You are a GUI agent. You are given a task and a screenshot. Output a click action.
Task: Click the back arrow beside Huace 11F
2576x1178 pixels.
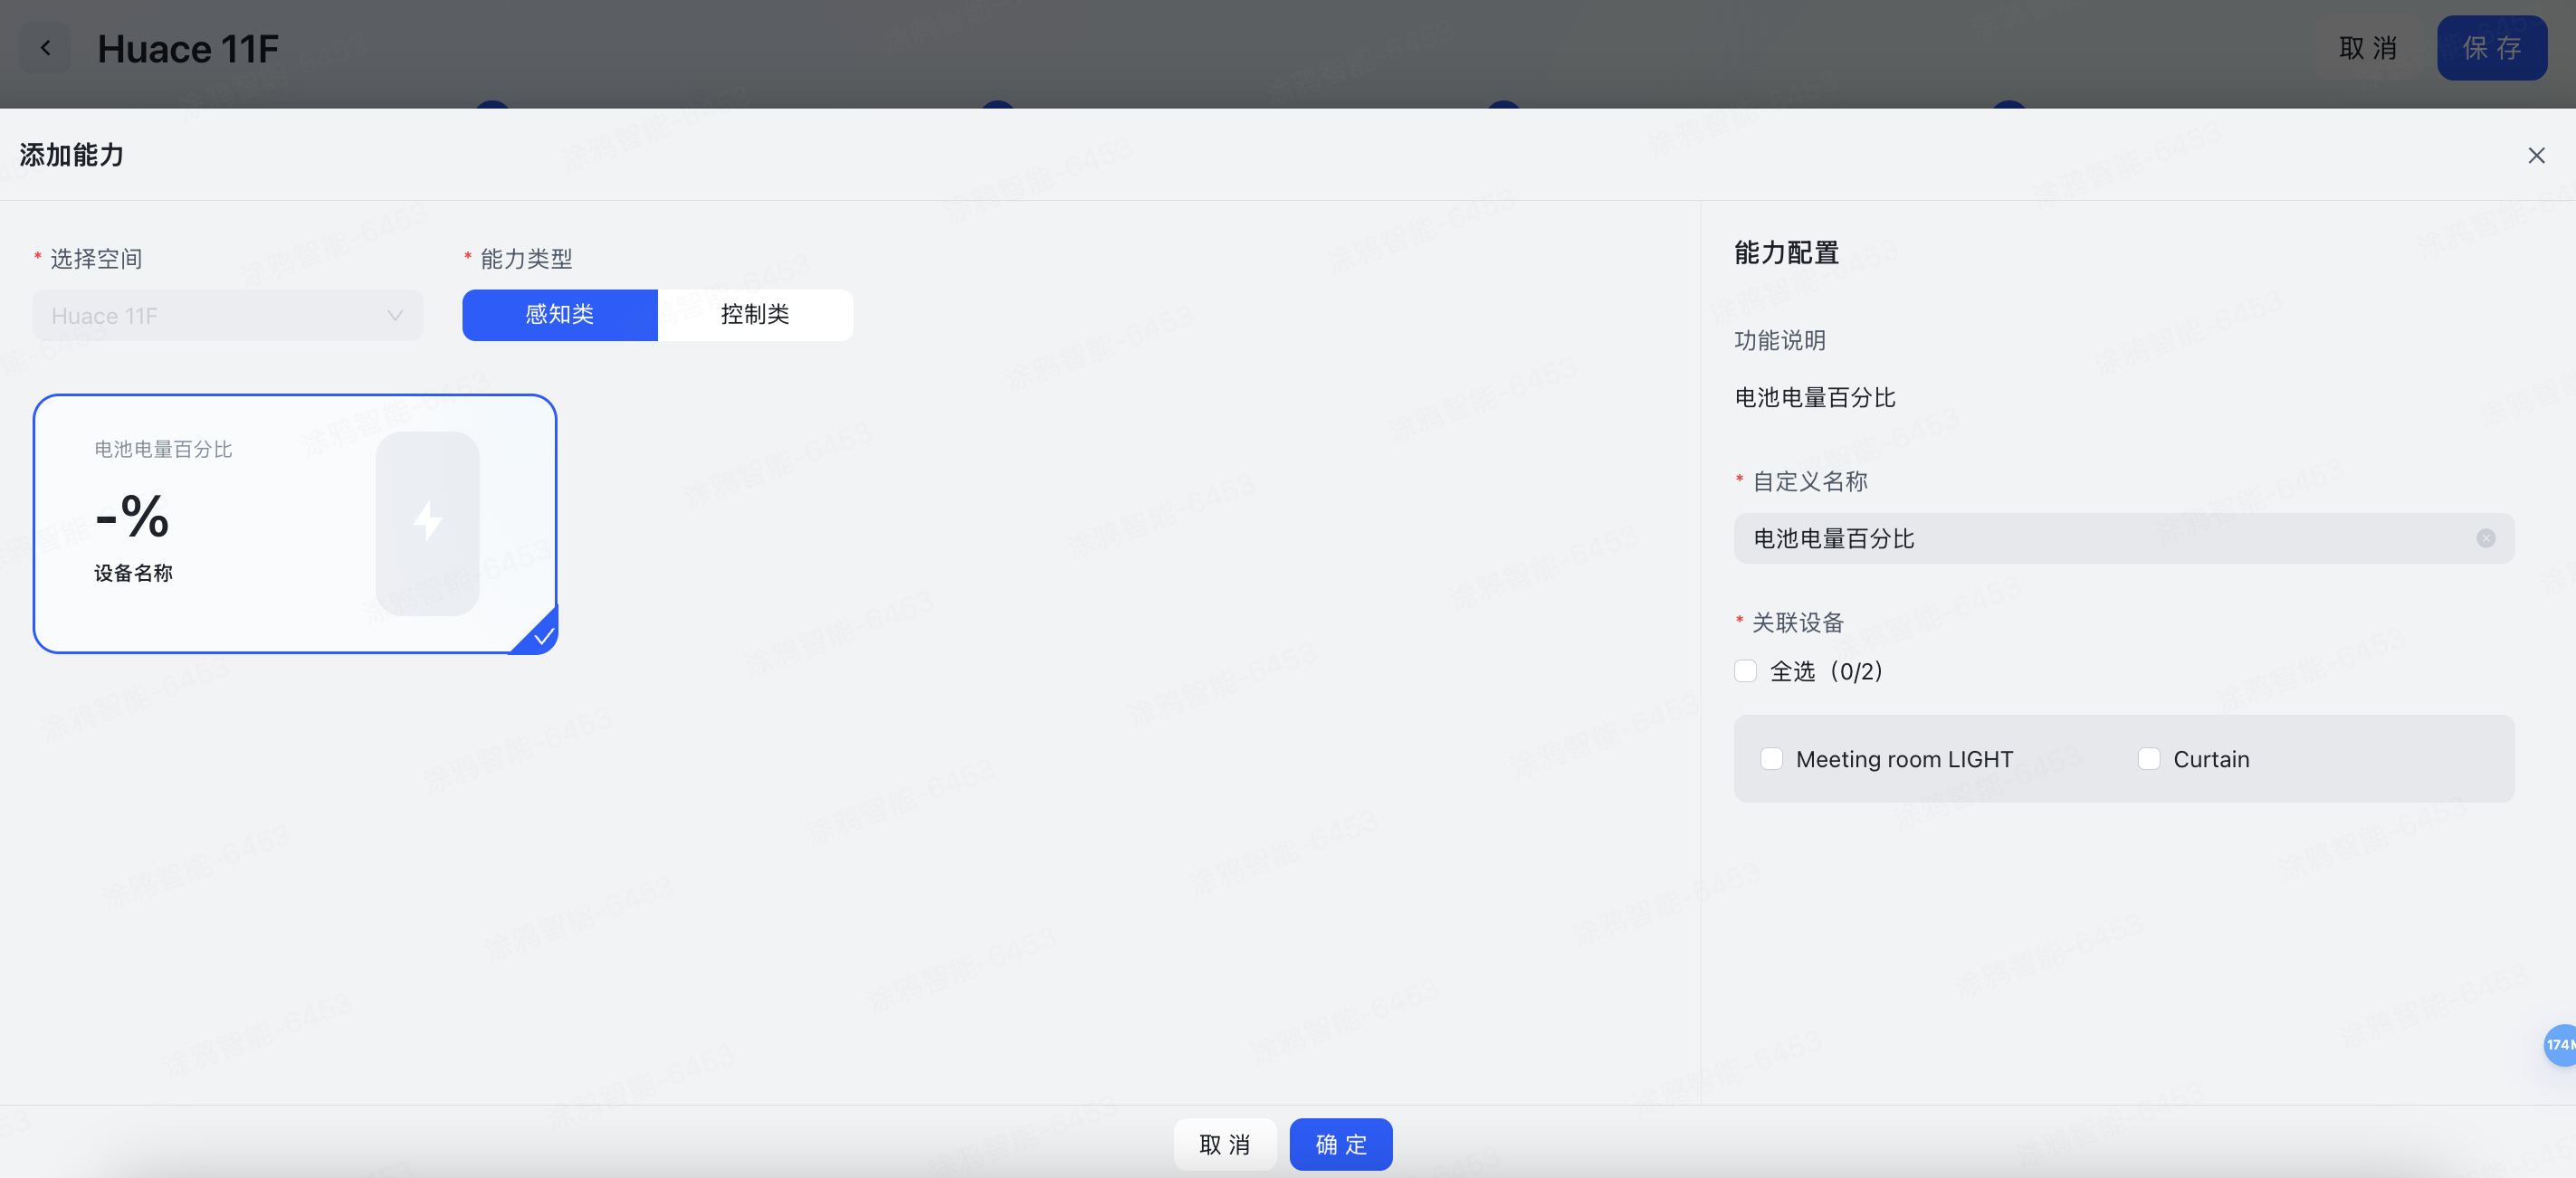click(46, 48)
